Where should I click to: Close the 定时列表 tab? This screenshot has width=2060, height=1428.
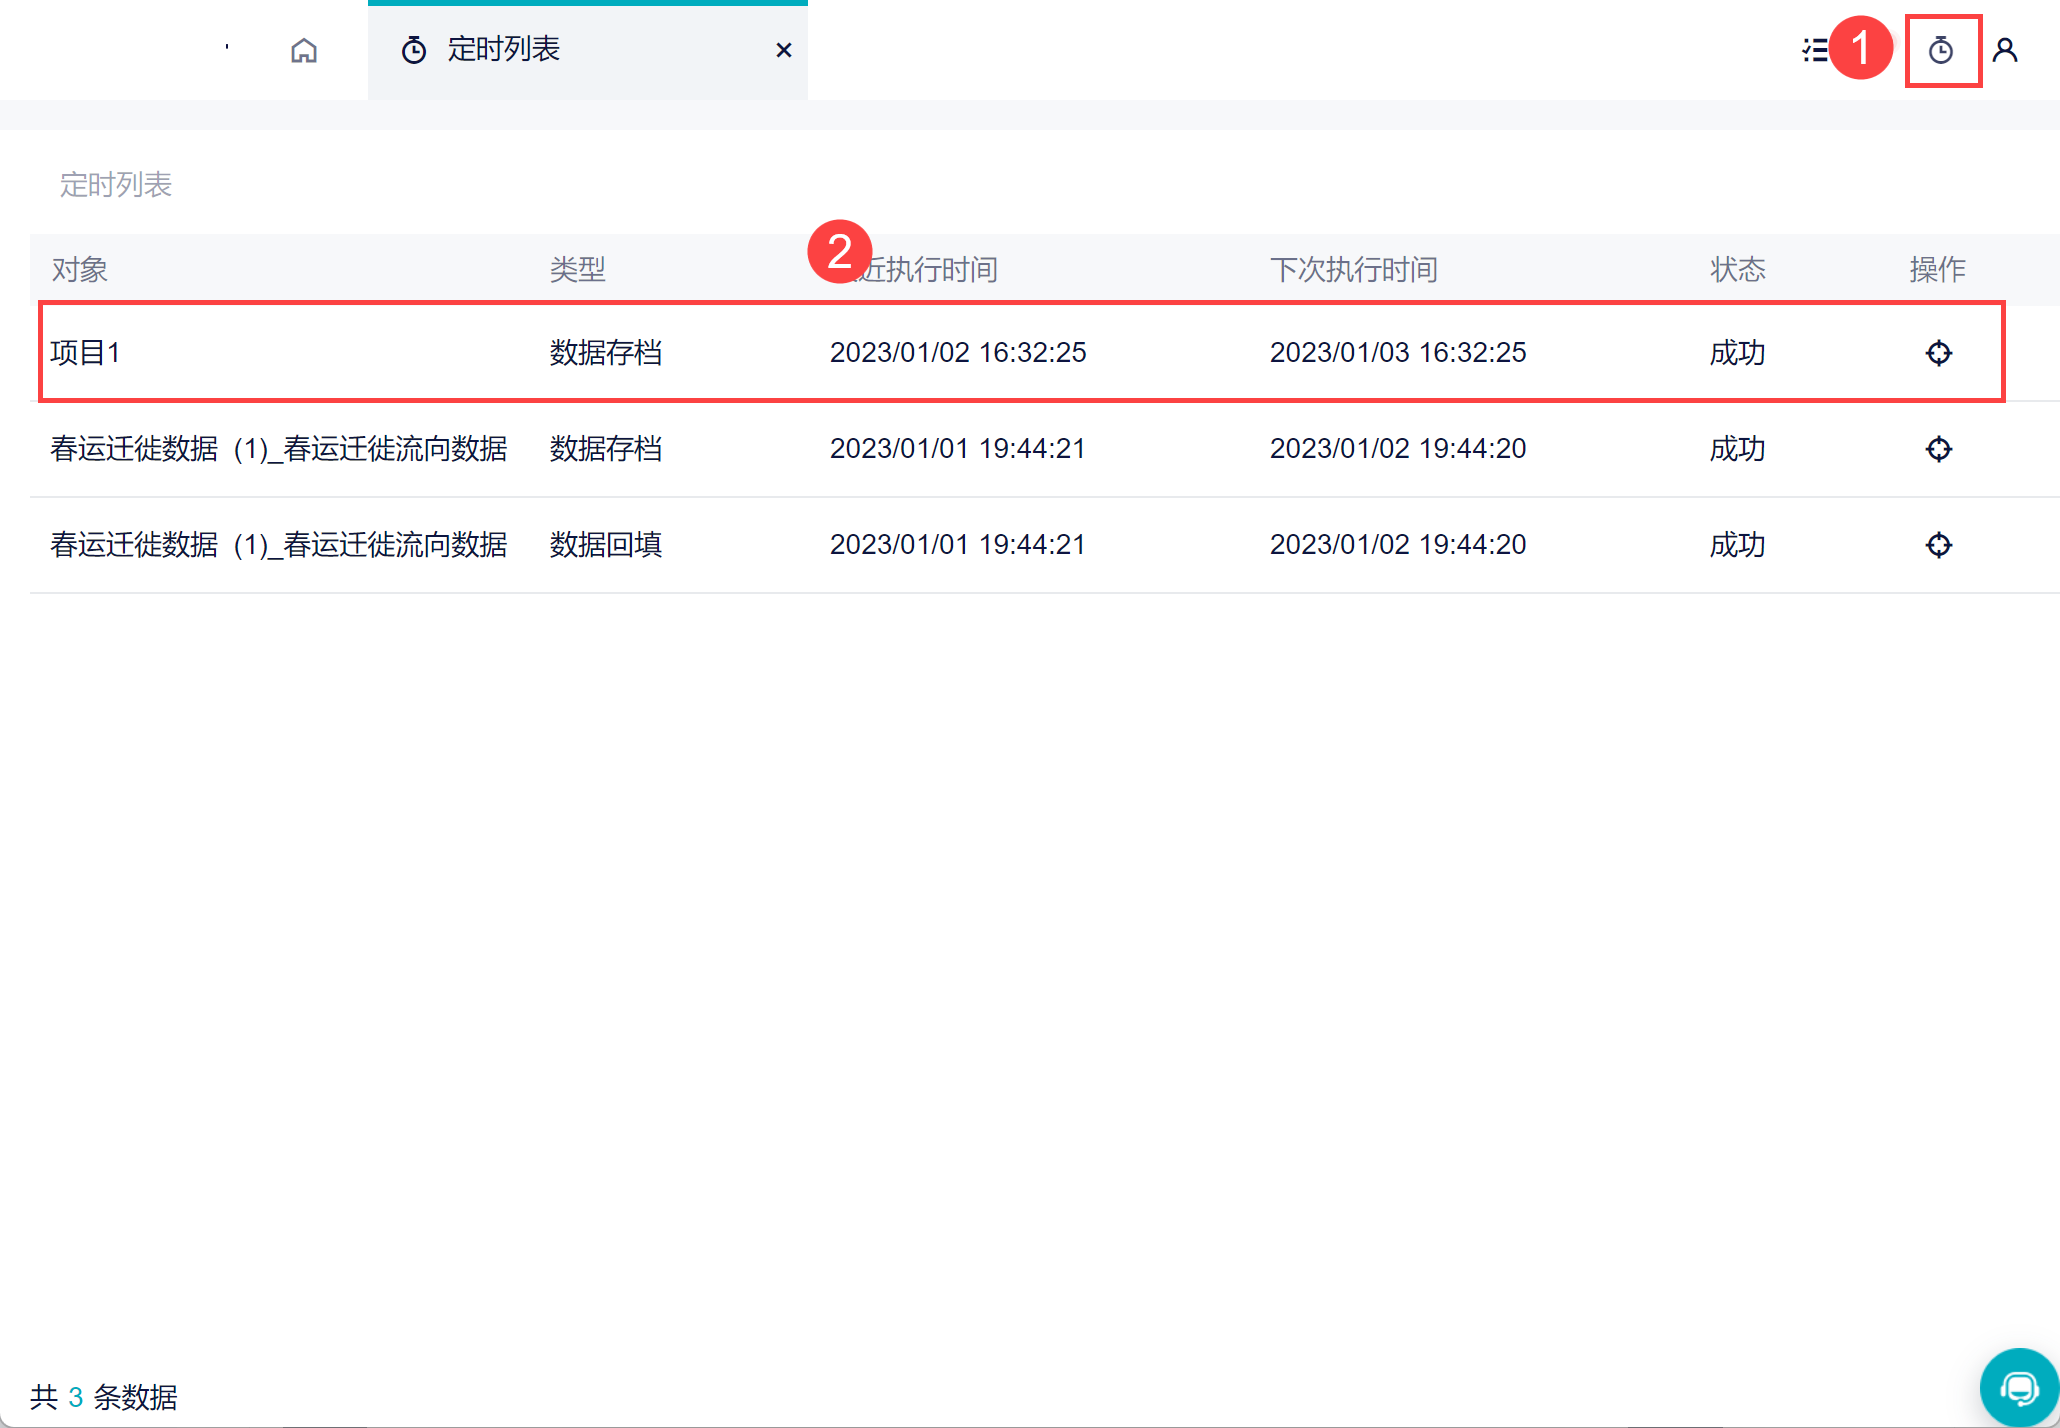tap(784, 50)
